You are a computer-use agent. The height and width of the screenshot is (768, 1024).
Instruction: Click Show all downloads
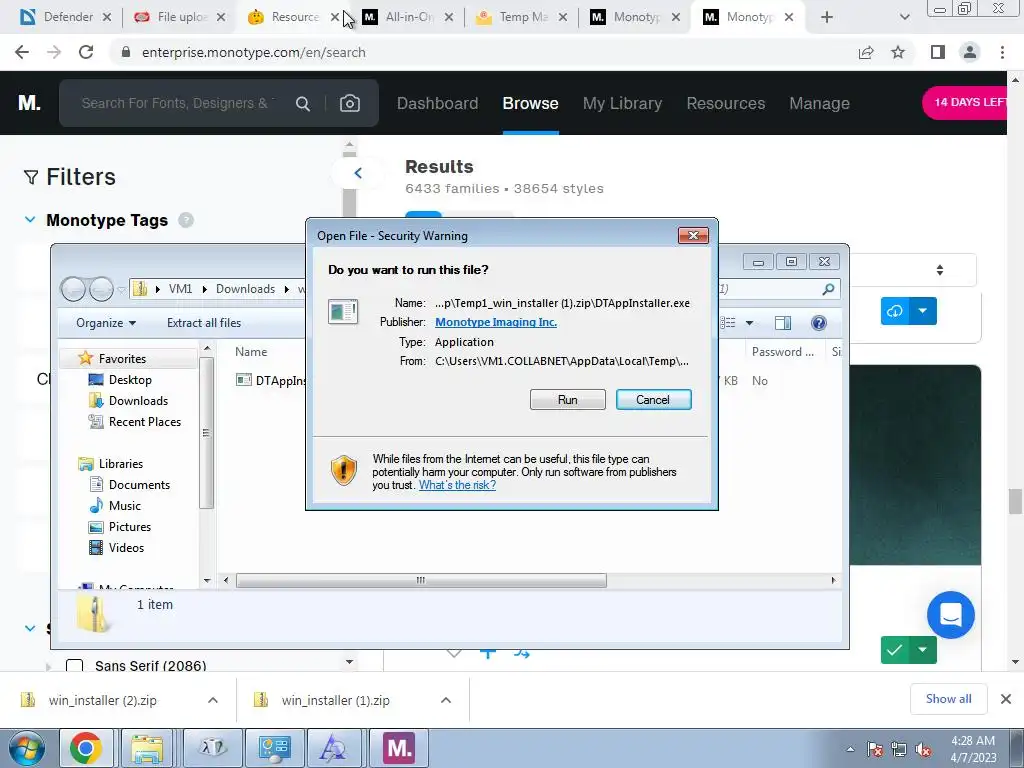948,699
